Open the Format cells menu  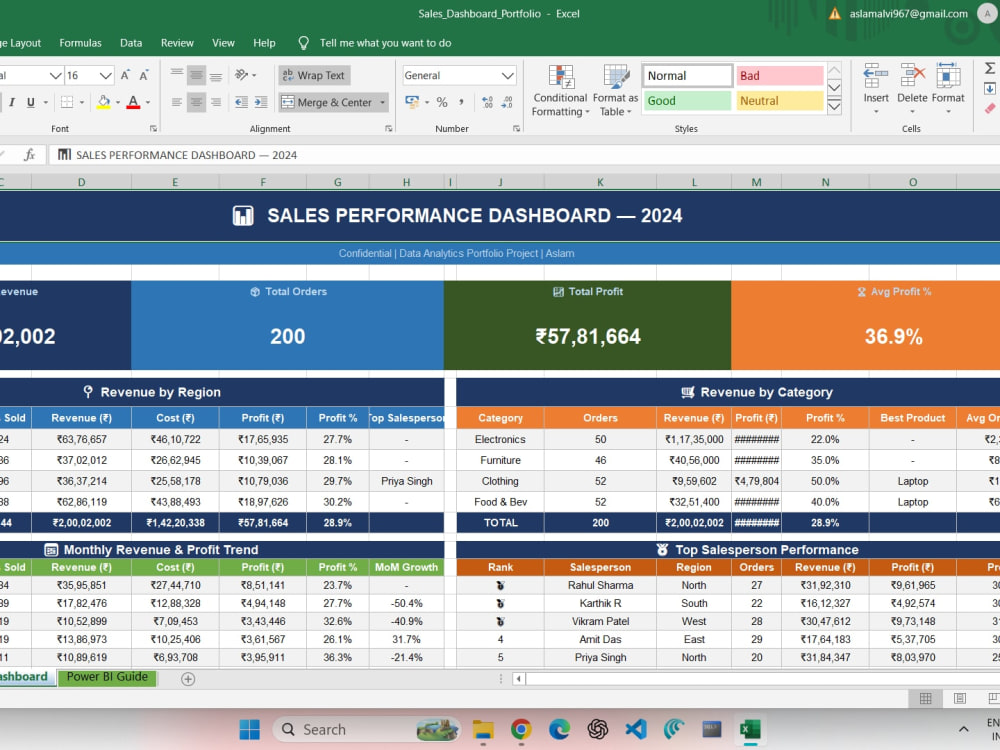click(x=948, y=89)
